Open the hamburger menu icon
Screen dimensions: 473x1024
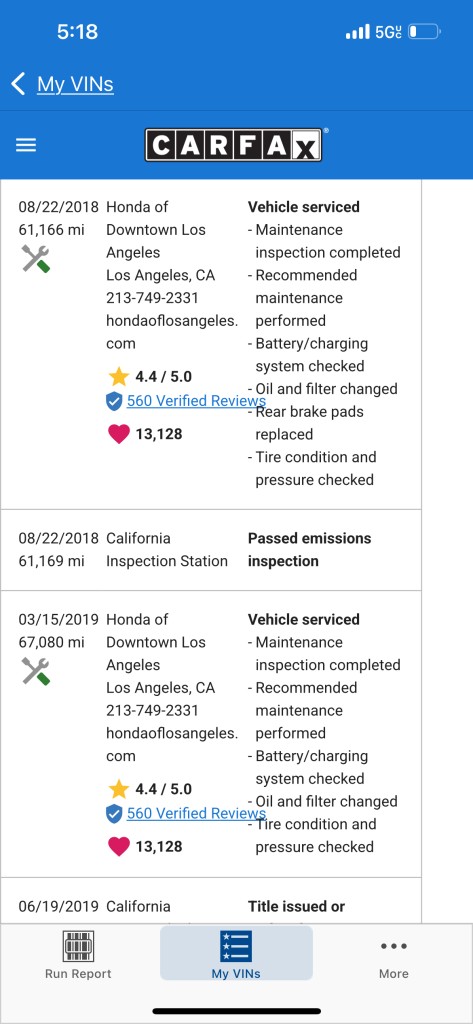coord(26,145)
